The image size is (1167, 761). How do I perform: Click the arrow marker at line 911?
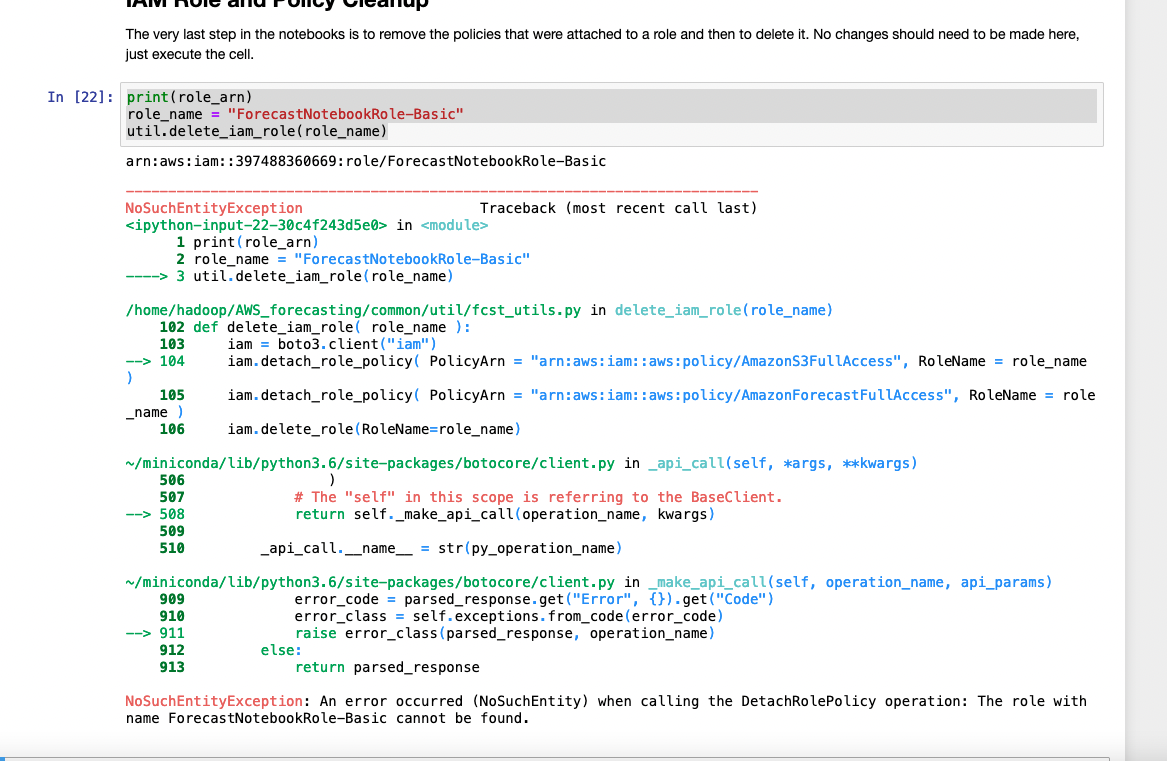(x=139, y=632)
